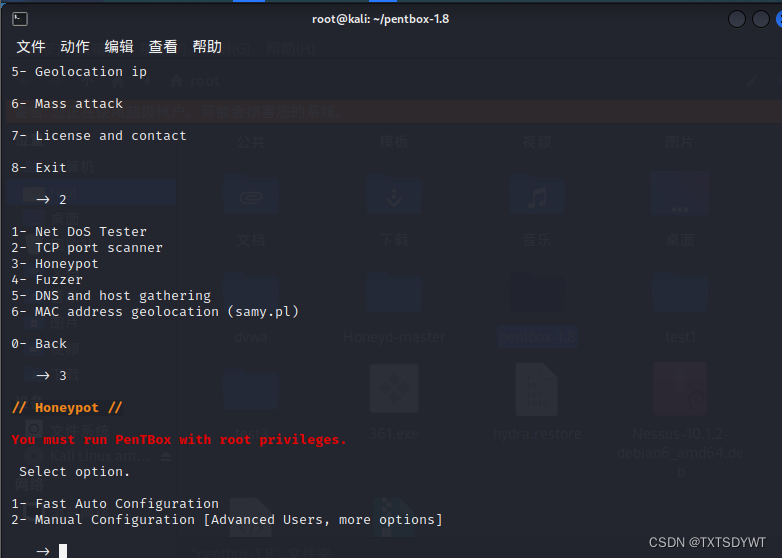This screenshot has width=782, height=558.
Task: Click the terminal line '5- Geolocation ip'
Action: tap(79, 72)
